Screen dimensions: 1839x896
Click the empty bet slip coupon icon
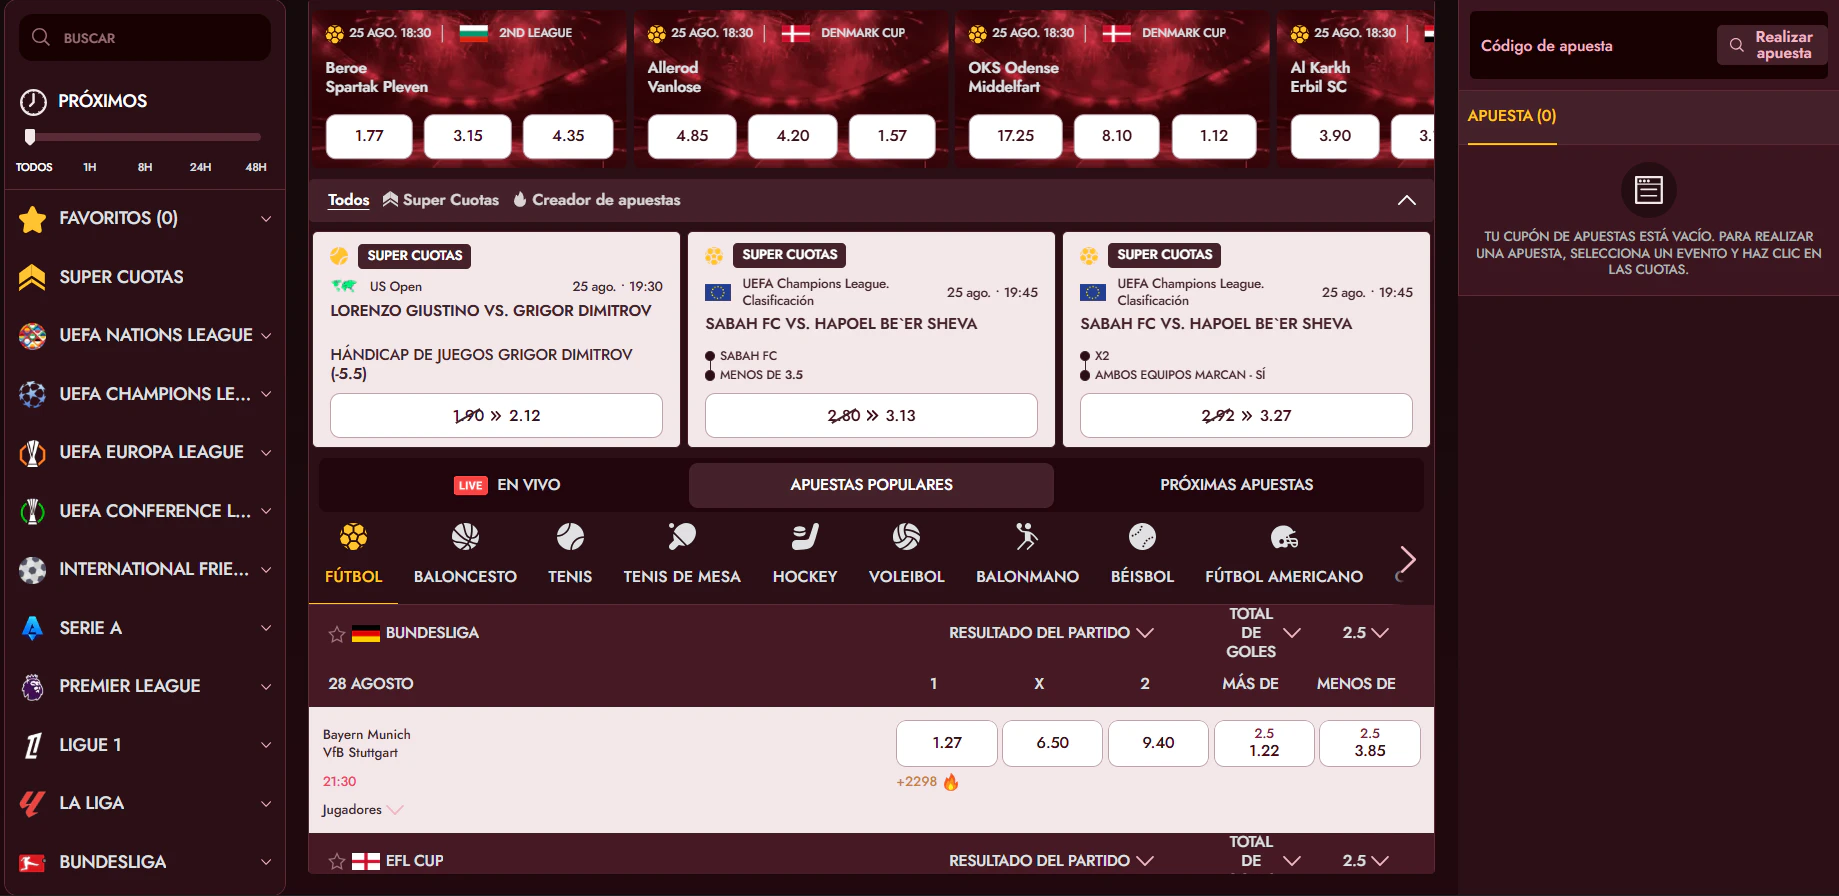1648,189
